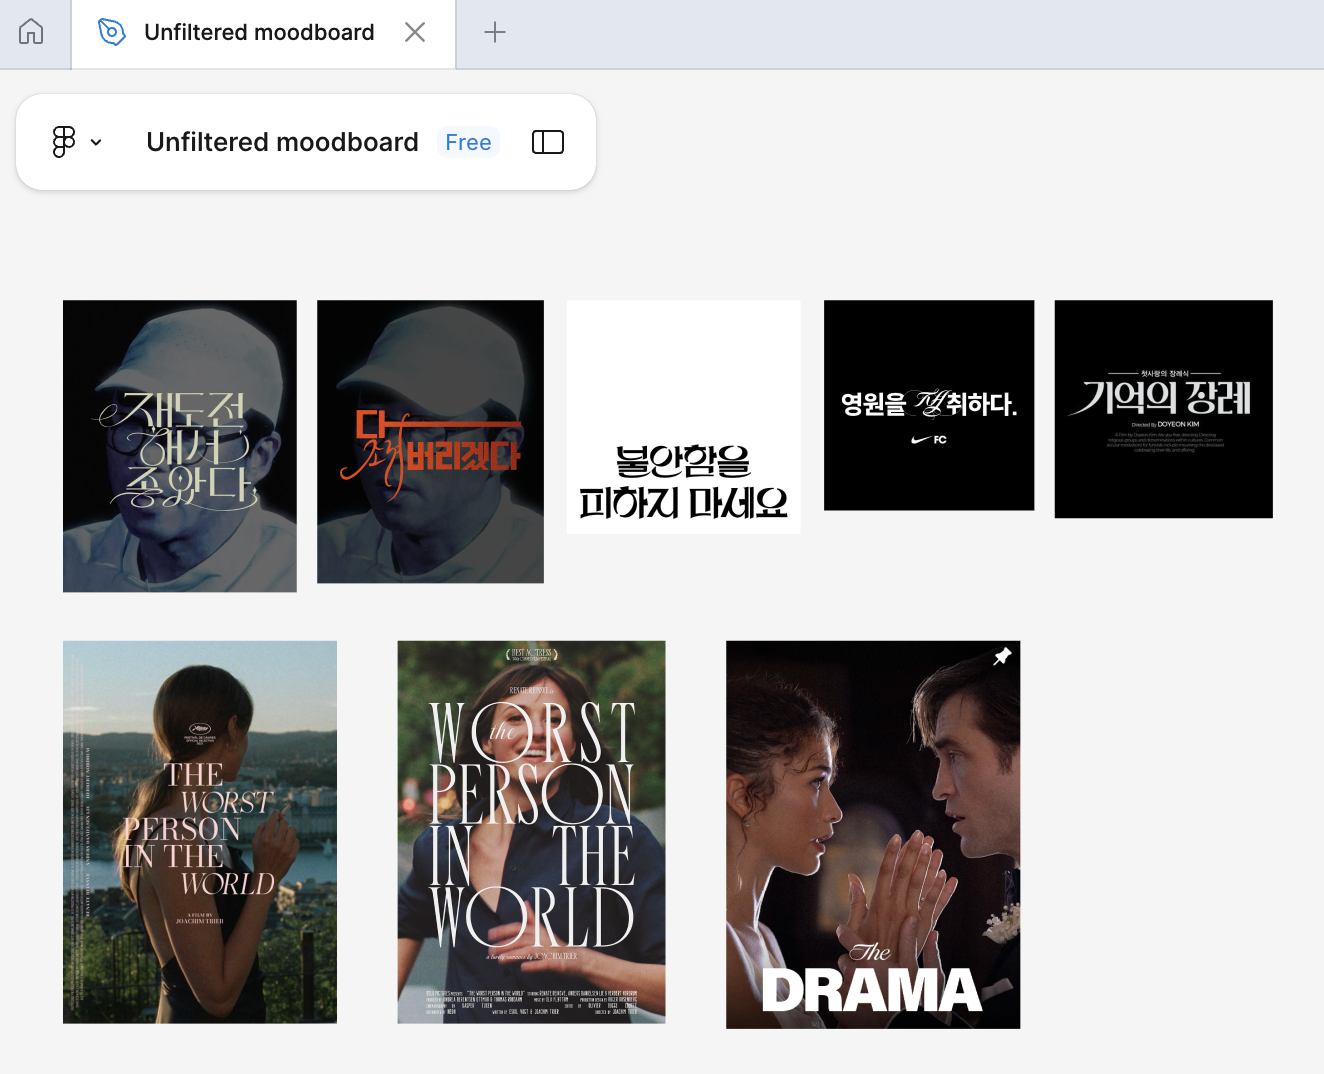The image size is (1324, 1074).
Task: Select the green Worst Person in the World poster
Action: (x=531, y=832)
